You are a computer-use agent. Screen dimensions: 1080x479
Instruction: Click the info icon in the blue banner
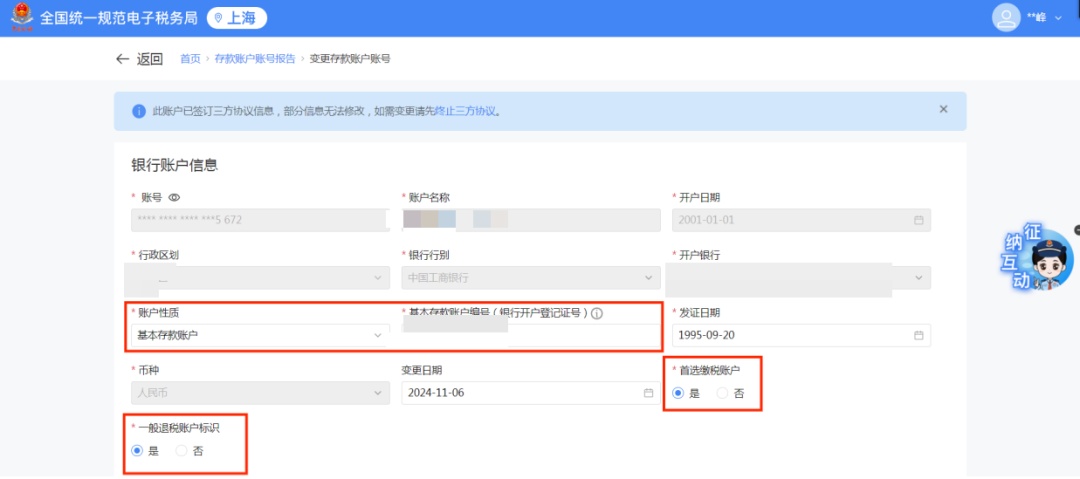coord(139,111)
